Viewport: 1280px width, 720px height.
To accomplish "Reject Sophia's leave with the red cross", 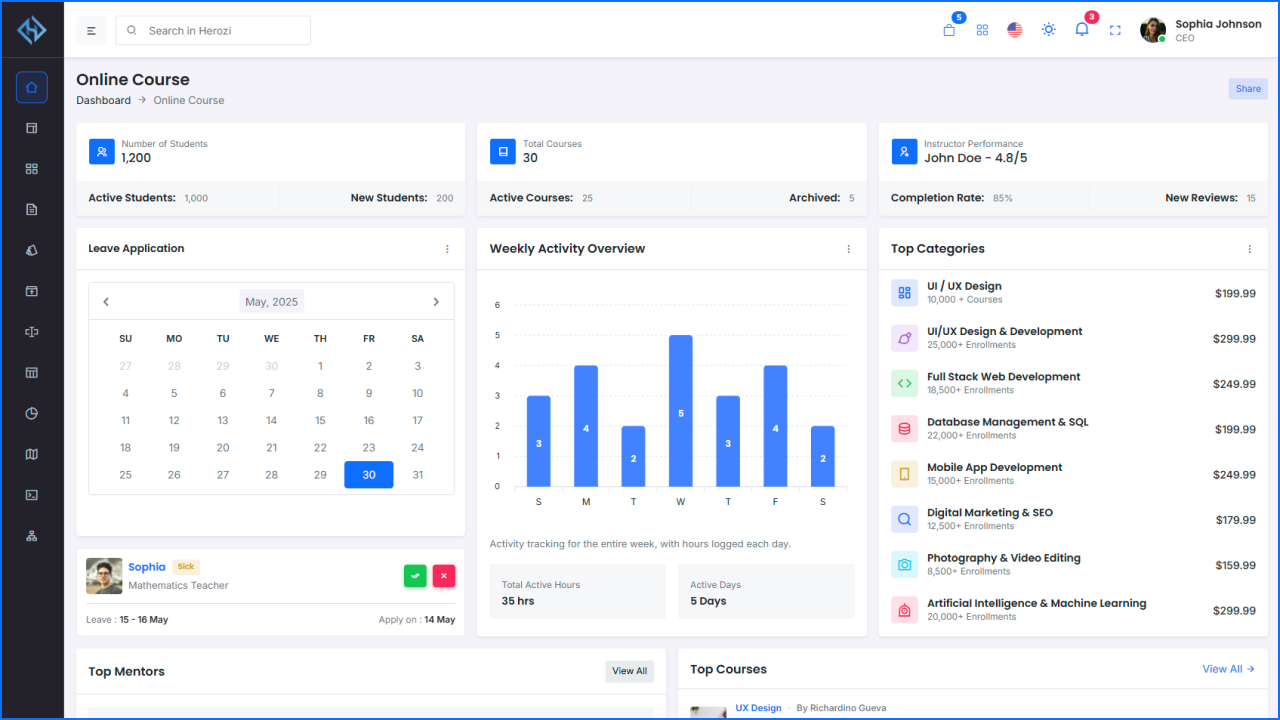I will [x=443, y=576].
